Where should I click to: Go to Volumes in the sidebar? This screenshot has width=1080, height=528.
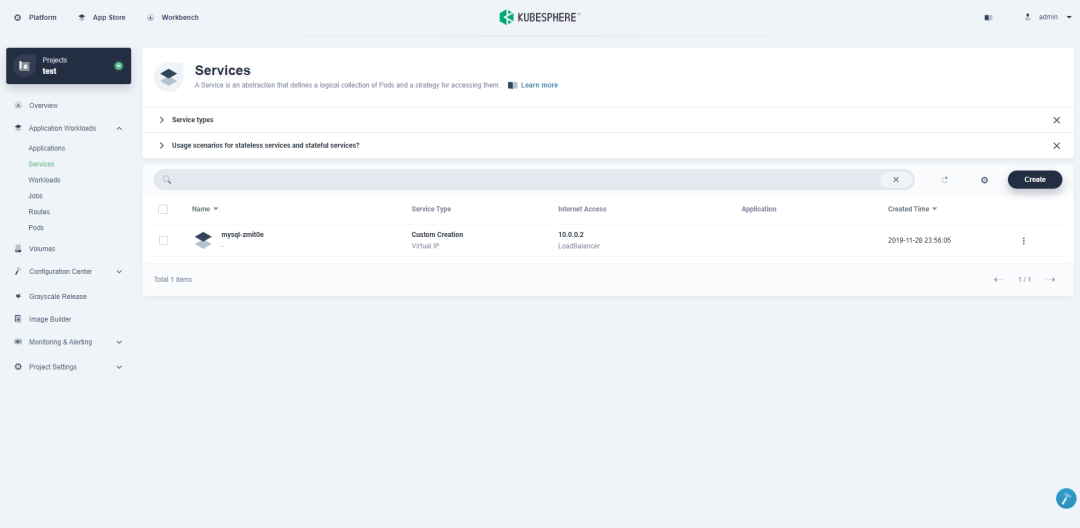[42, 249]
